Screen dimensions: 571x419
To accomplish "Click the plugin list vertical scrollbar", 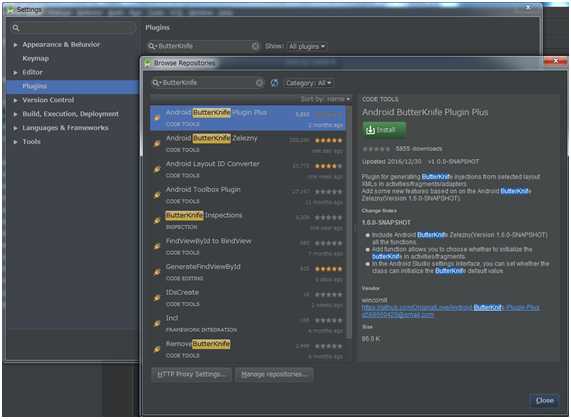I will pos(349,222).
